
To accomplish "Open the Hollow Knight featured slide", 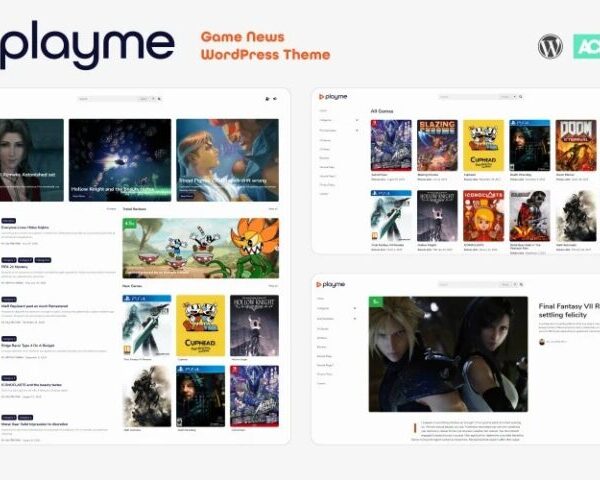I will click(x=120, y=160).
